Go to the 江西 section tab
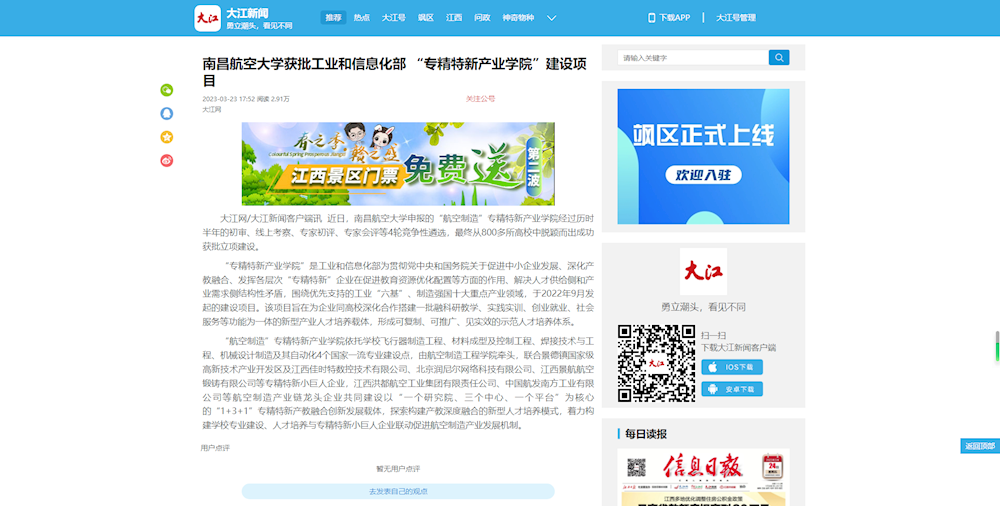This screenshot has height=506, width=1000. pos(454,18)
